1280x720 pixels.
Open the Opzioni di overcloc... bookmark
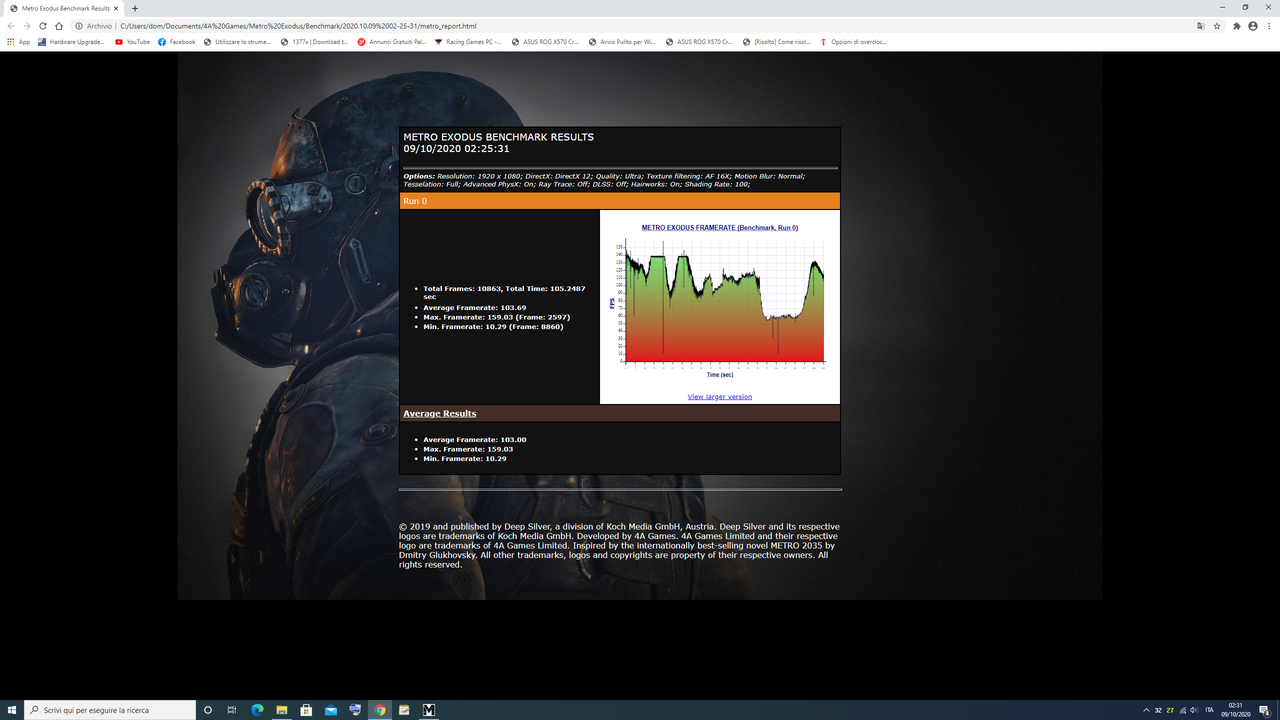(x=853, y=42)
